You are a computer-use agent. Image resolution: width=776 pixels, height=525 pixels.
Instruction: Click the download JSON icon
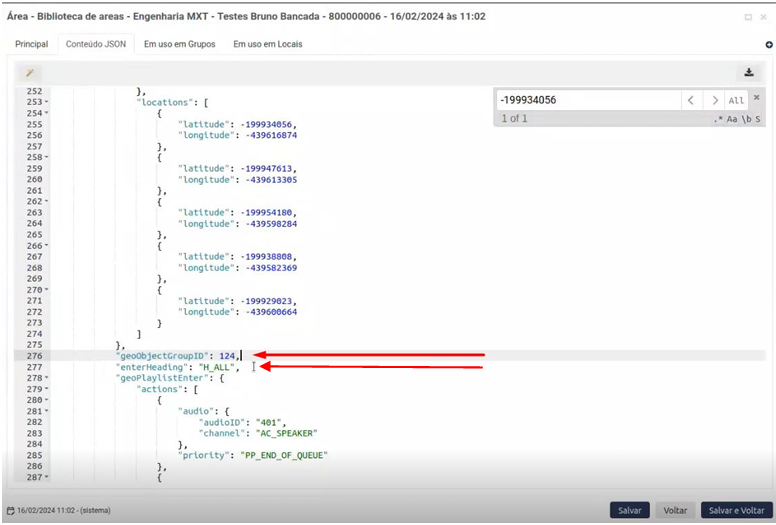(748, 73)
